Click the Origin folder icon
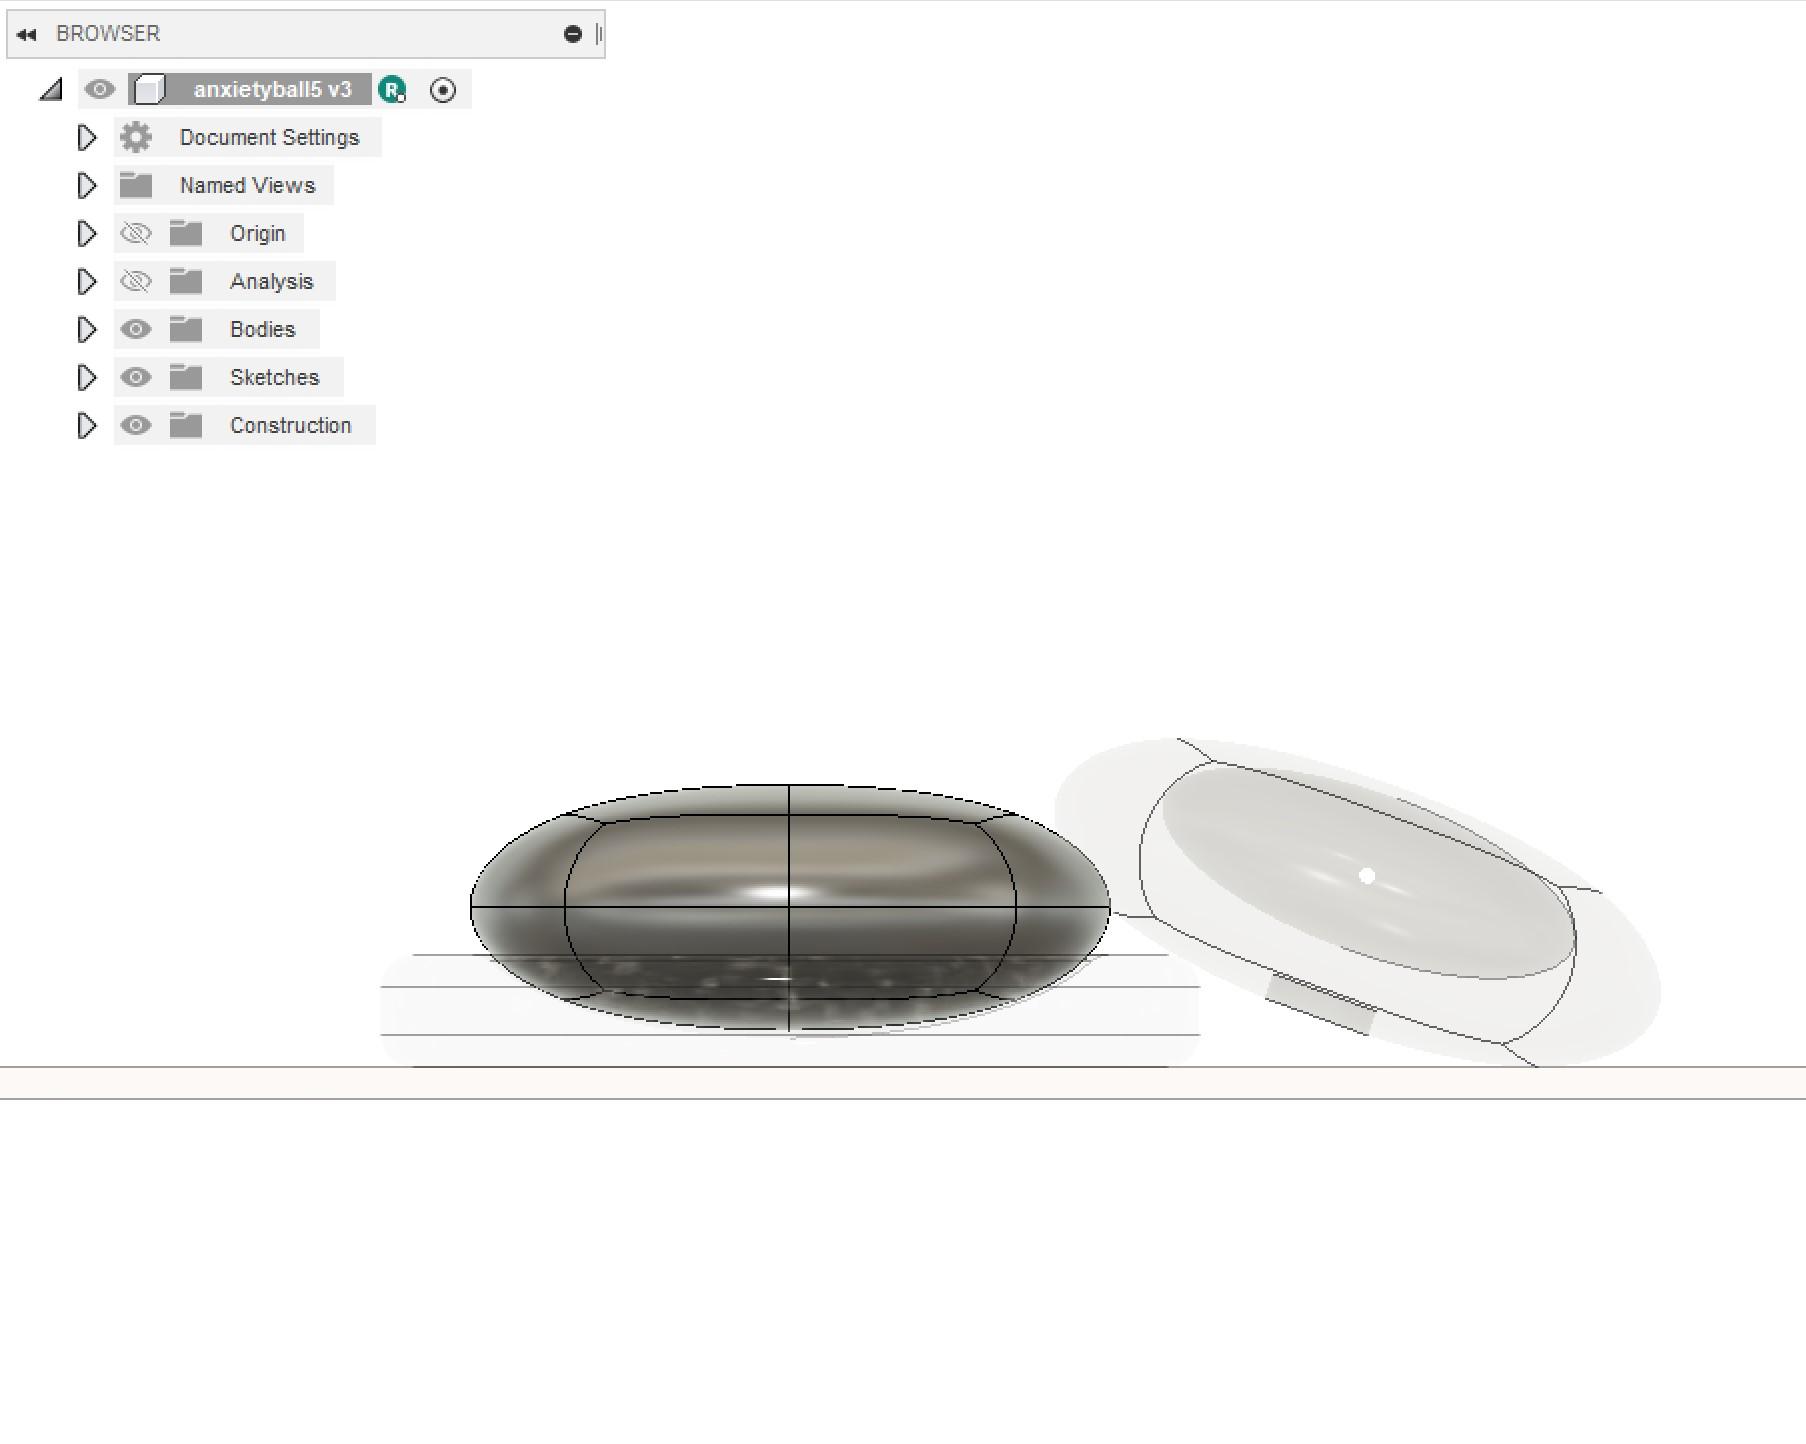Image resolution: width=1806 pixels, height=1444 pixels. tap(186, 233)
